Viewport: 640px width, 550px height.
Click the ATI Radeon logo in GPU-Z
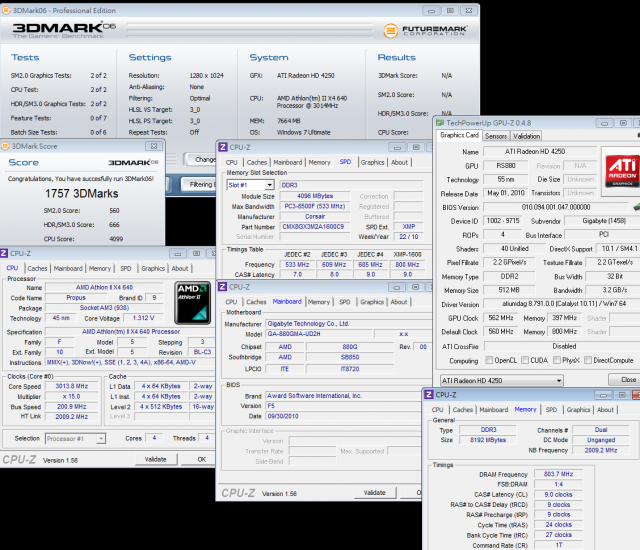tap(622, 170)
